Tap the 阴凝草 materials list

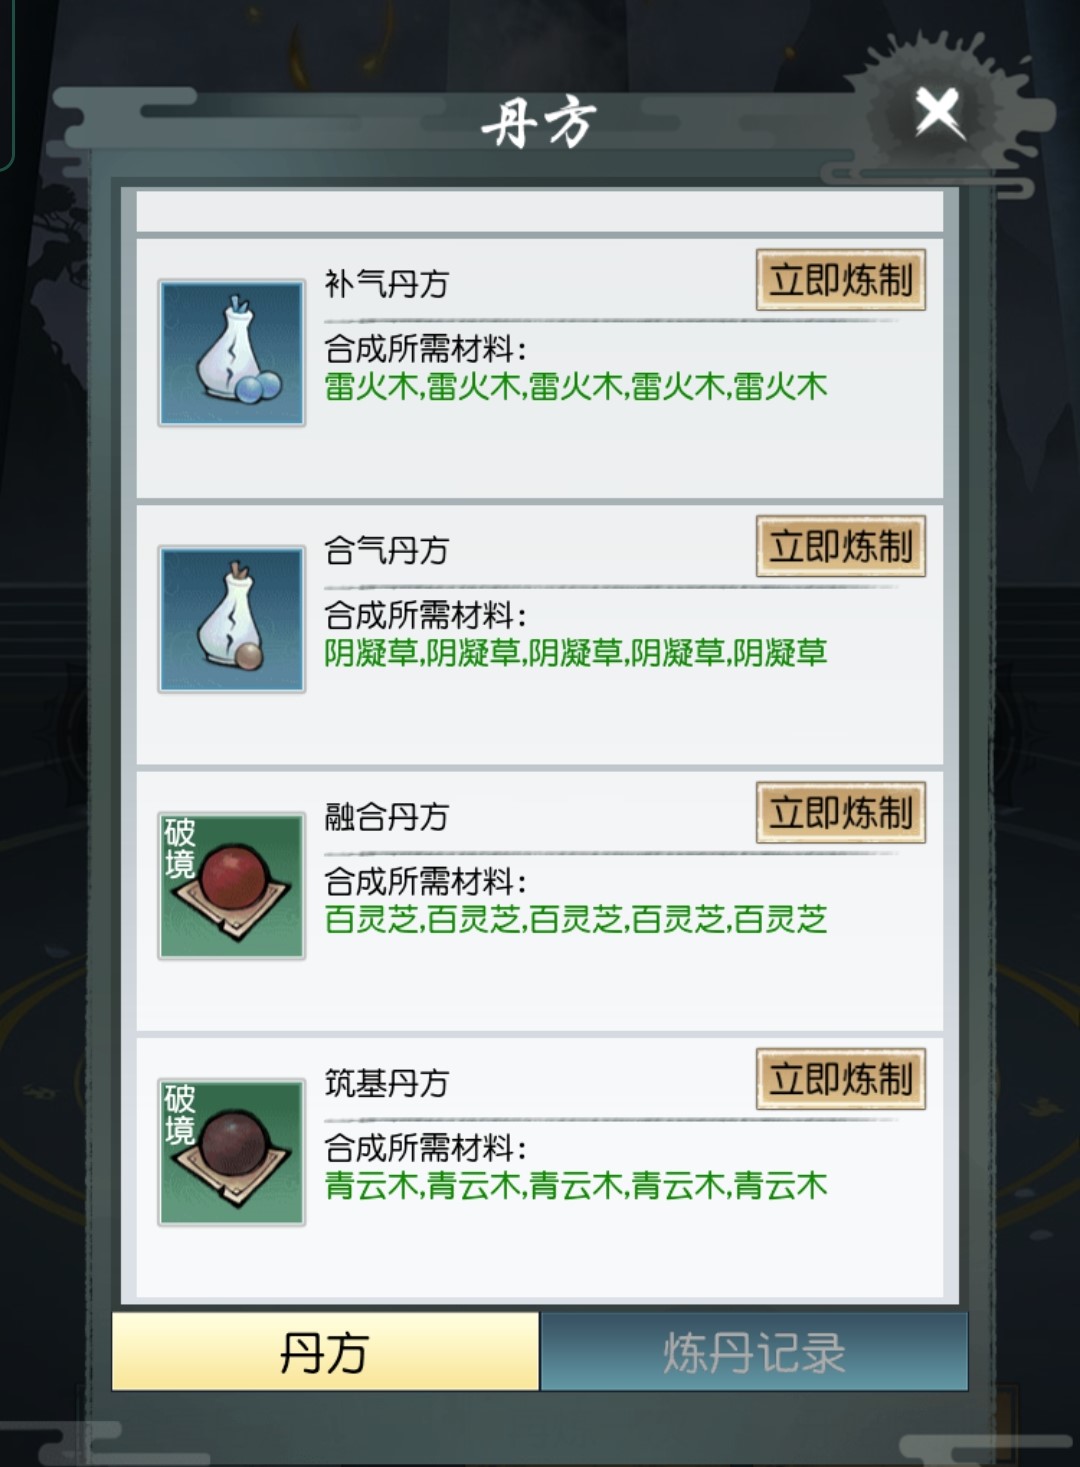tap(576, 653)
